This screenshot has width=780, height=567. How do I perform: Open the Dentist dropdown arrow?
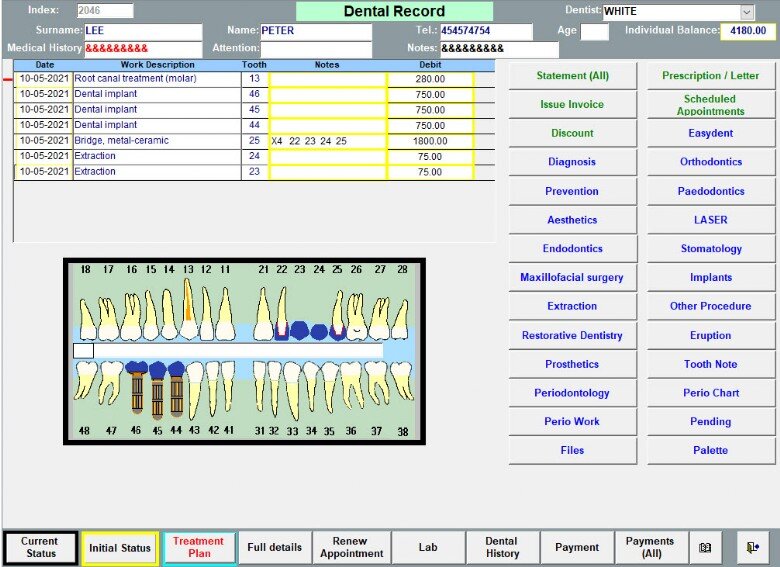pos(747,11)
